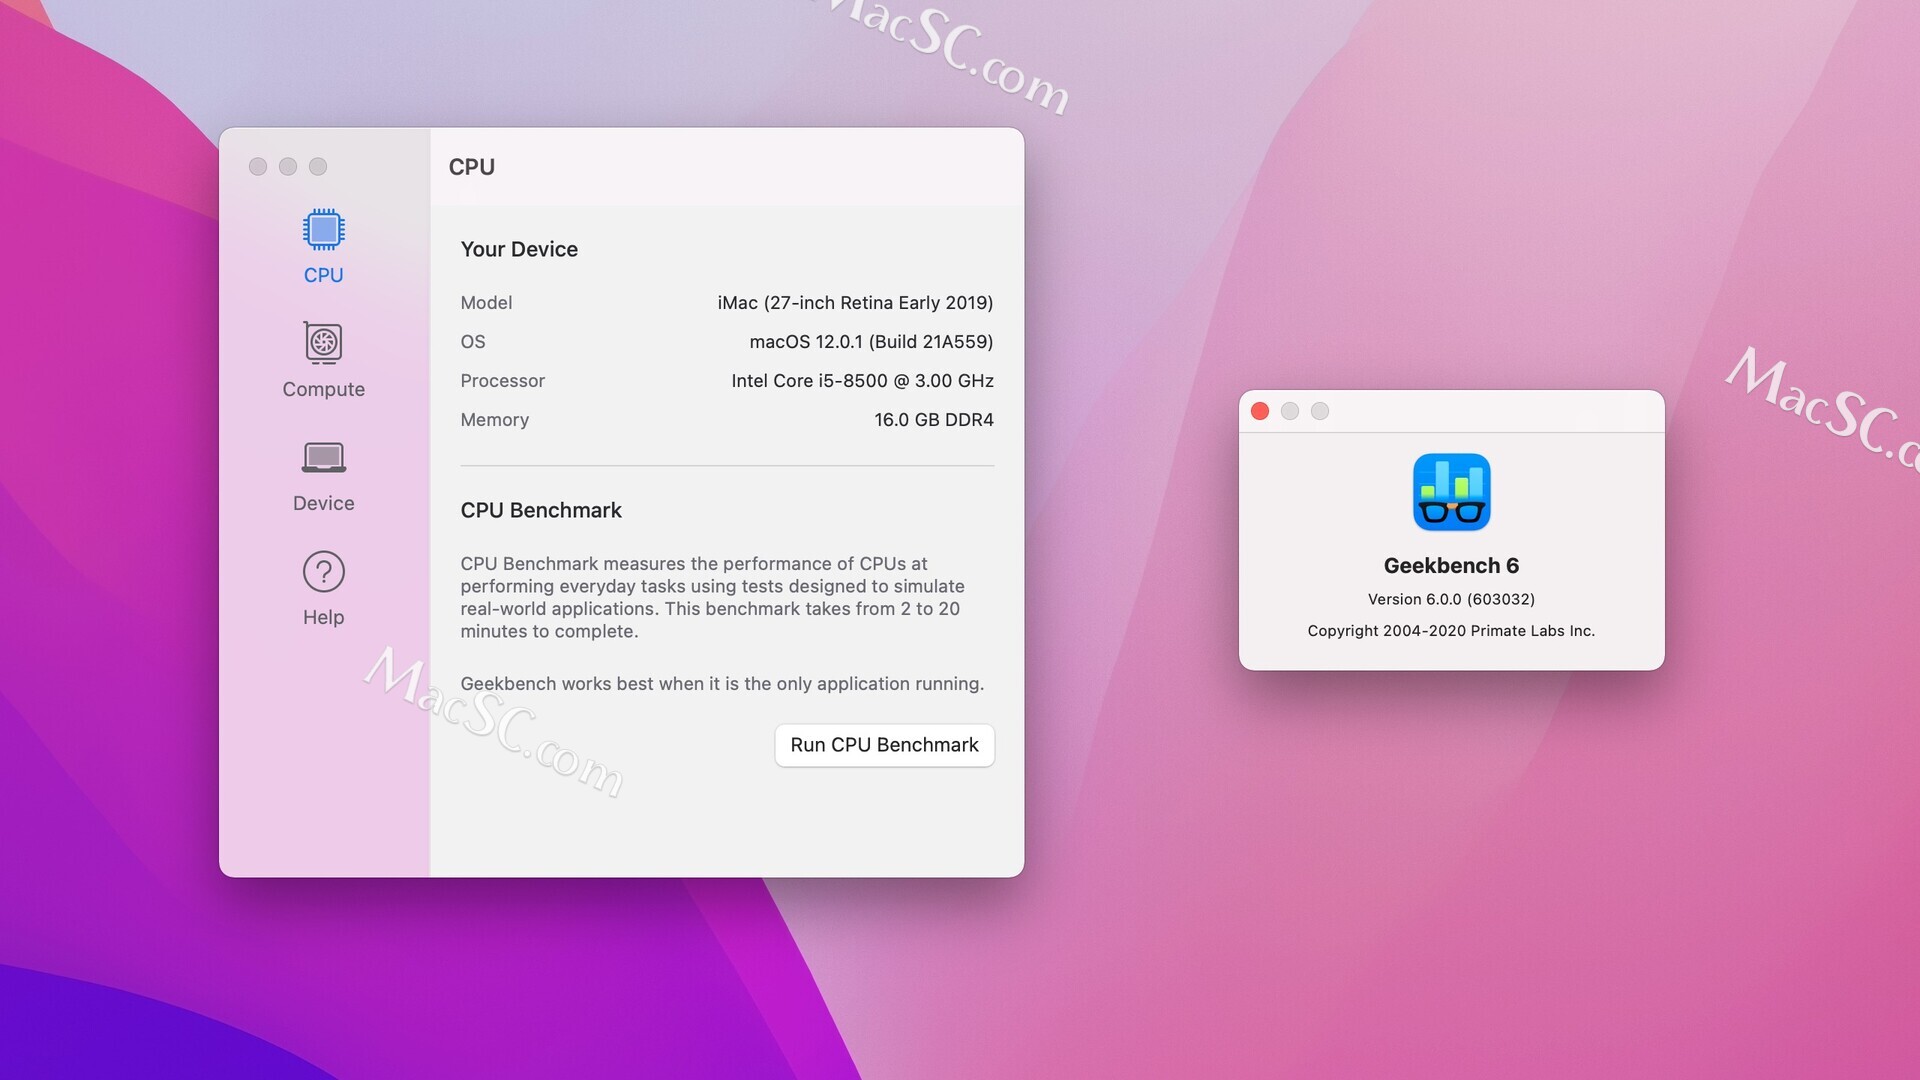Image resolution: width=1920 pixels, height=1080 pixels.
Task: Click the 'Memory' row label
Action: click(x=494, y=420)
